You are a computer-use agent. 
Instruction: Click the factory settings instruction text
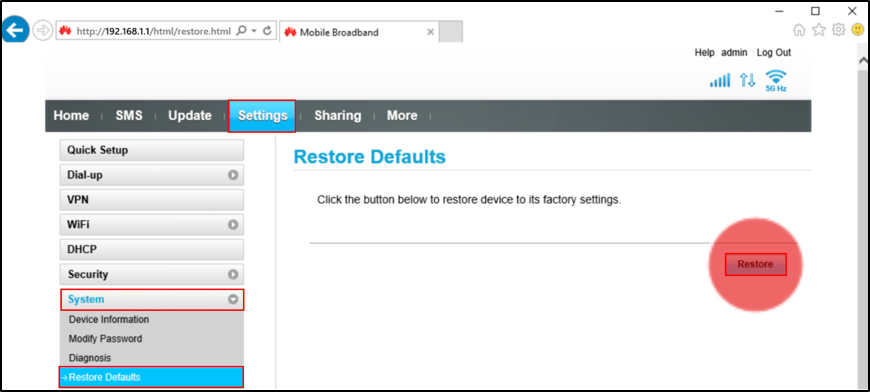tap(469, 200)
